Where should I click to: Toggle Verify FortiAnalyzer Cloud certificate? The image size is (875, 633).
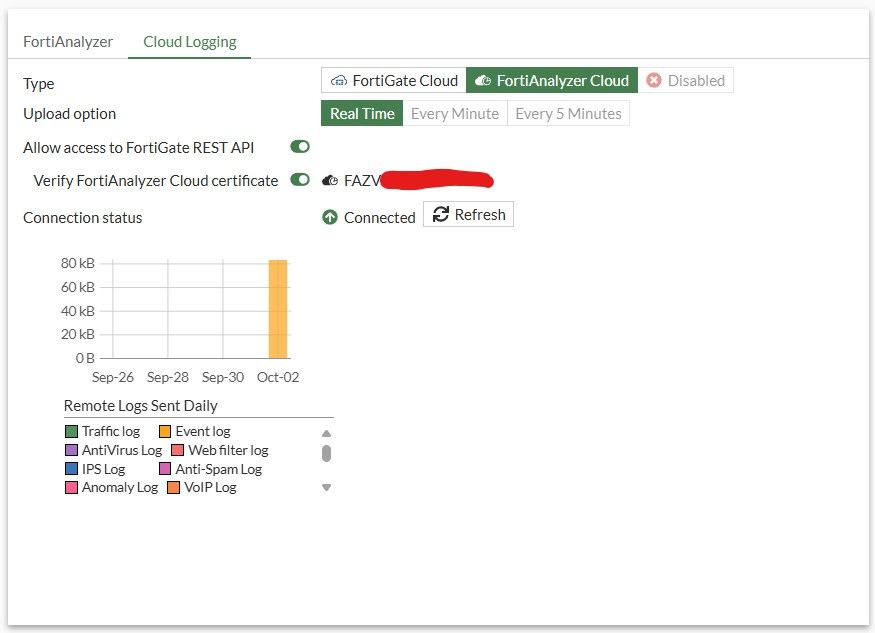(300, 180)
